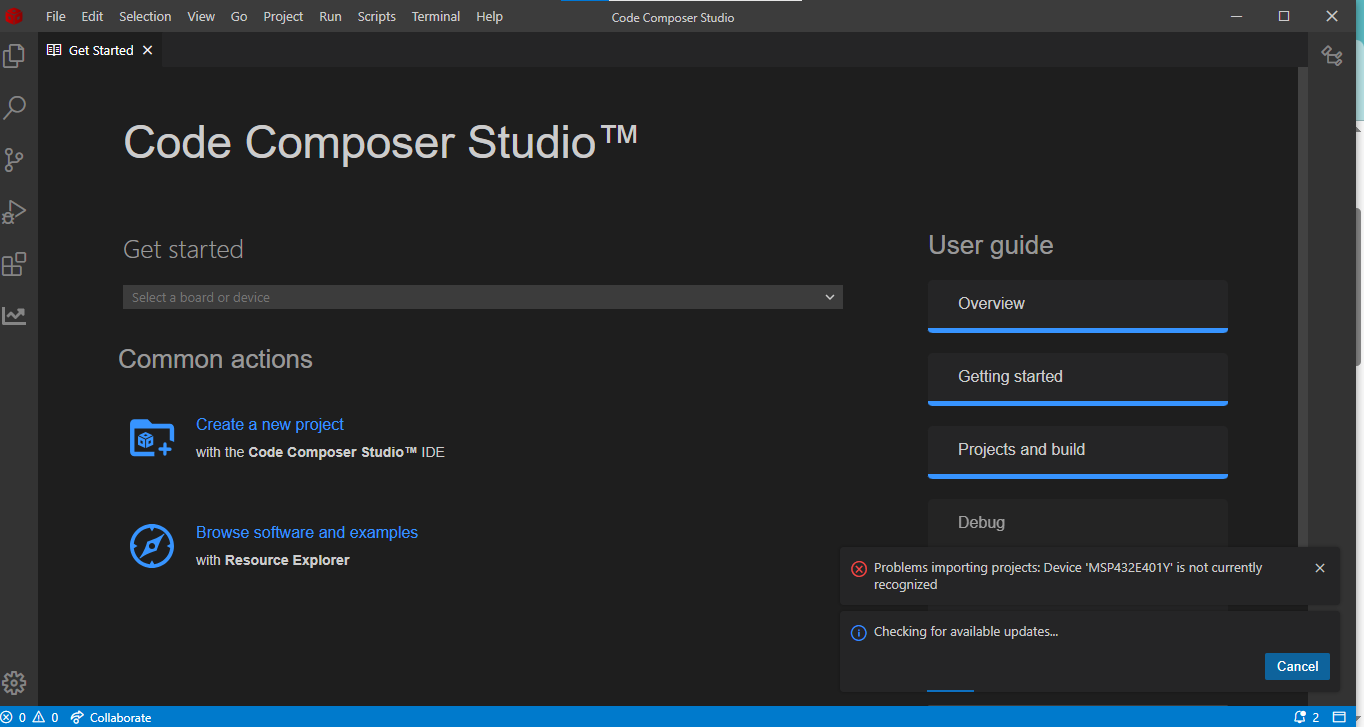Click the Create a new project folder icon
This screenshot has width=1364, height=727.
click(x=152, y=438)
